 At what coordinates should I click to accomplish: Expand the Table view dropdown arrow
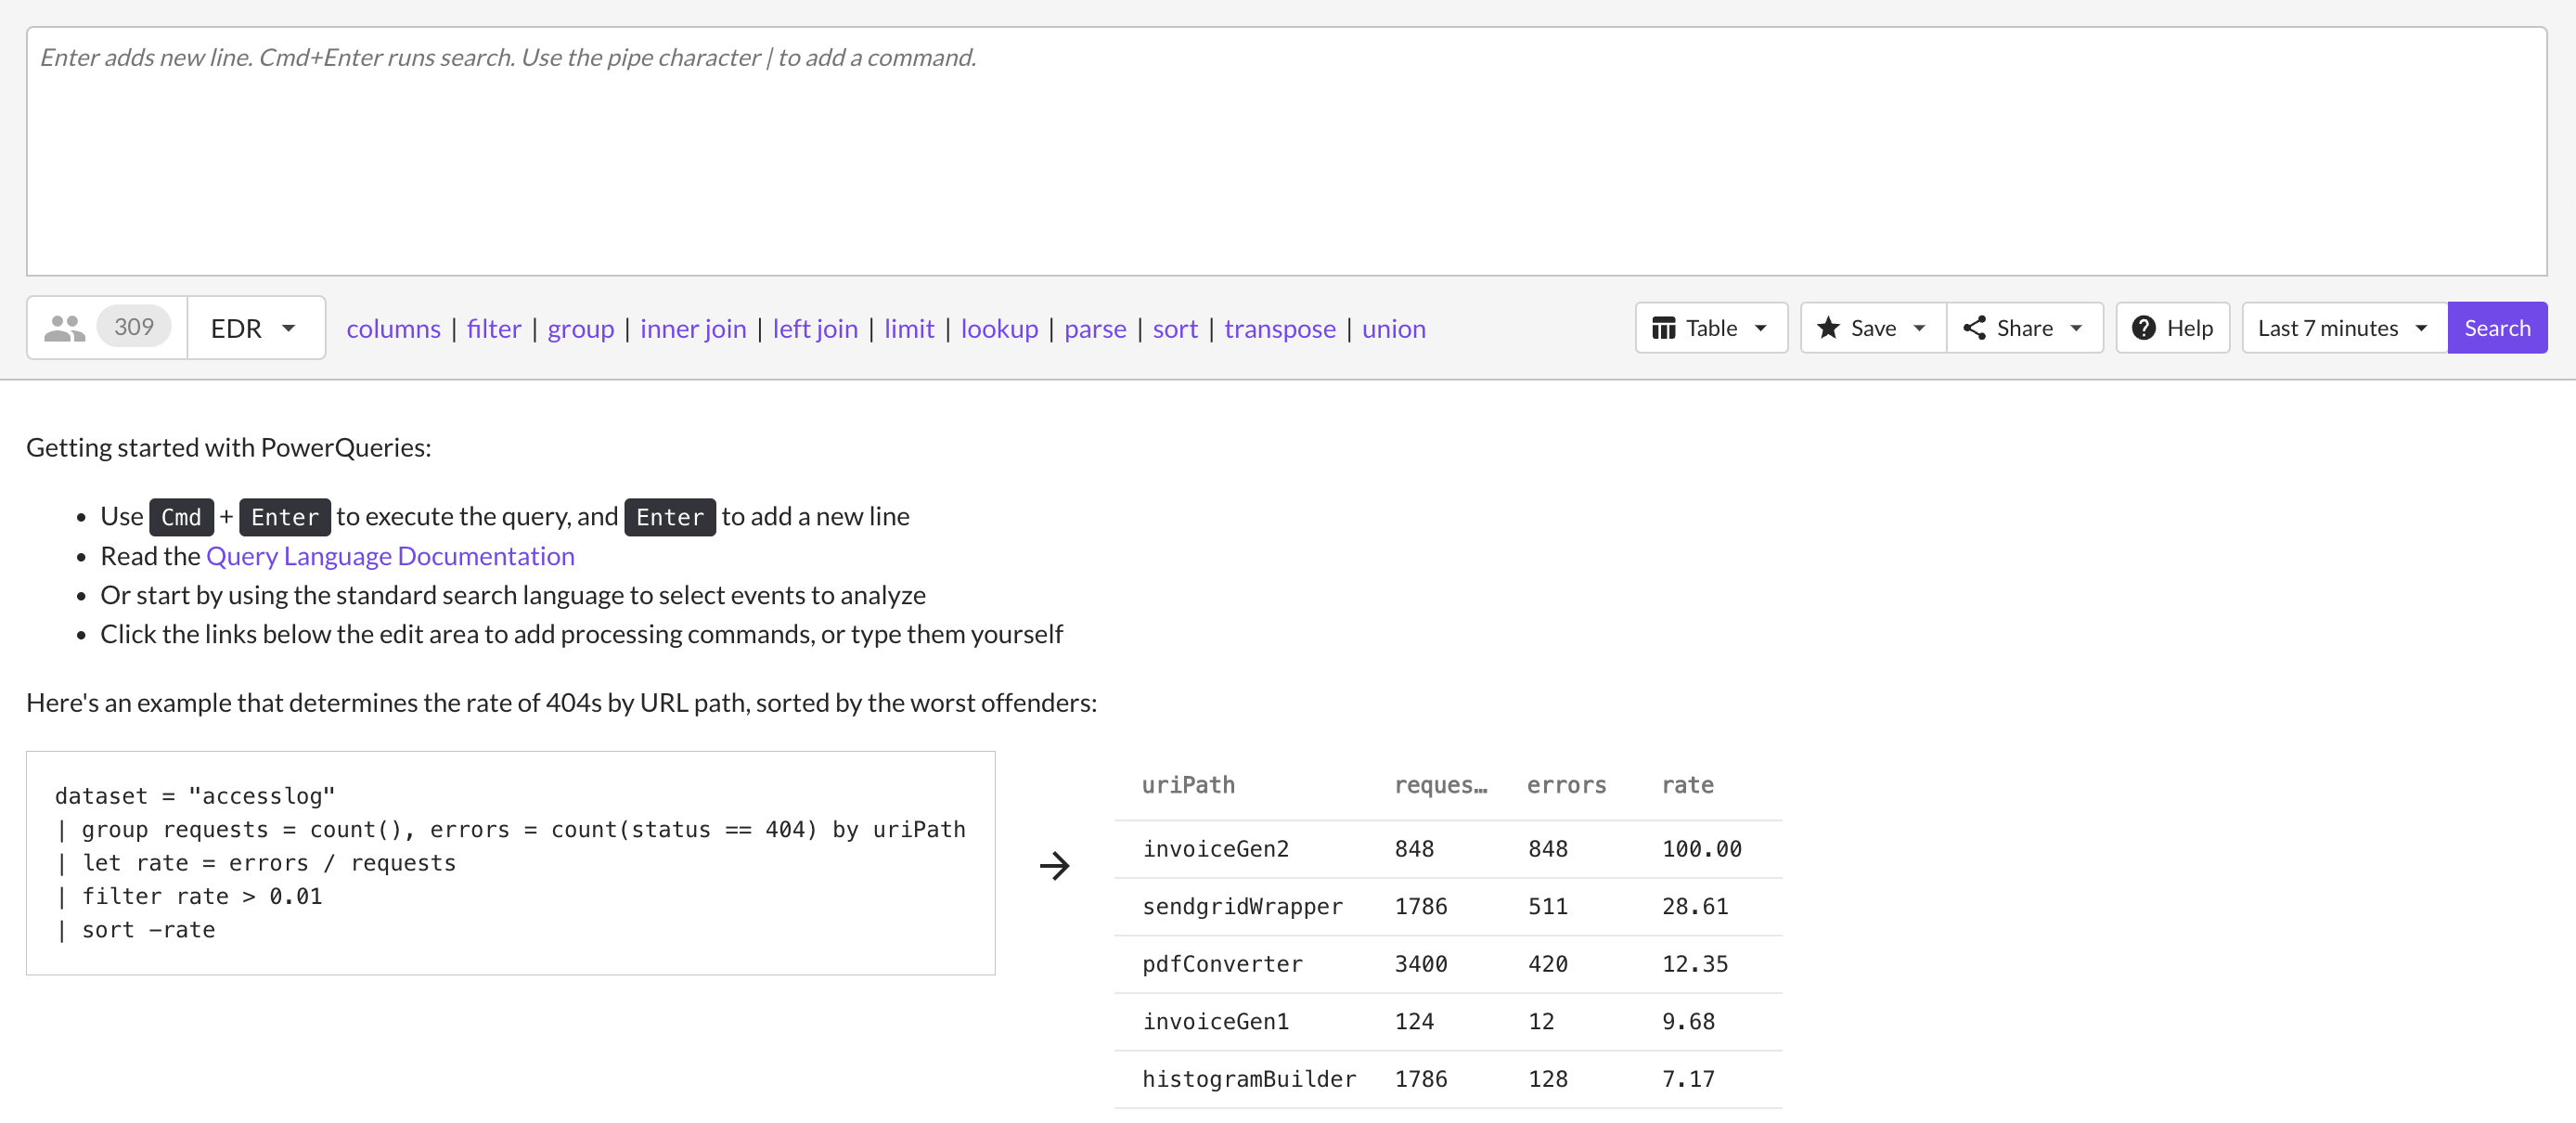pyautogui.click(x=1761, y=328)
